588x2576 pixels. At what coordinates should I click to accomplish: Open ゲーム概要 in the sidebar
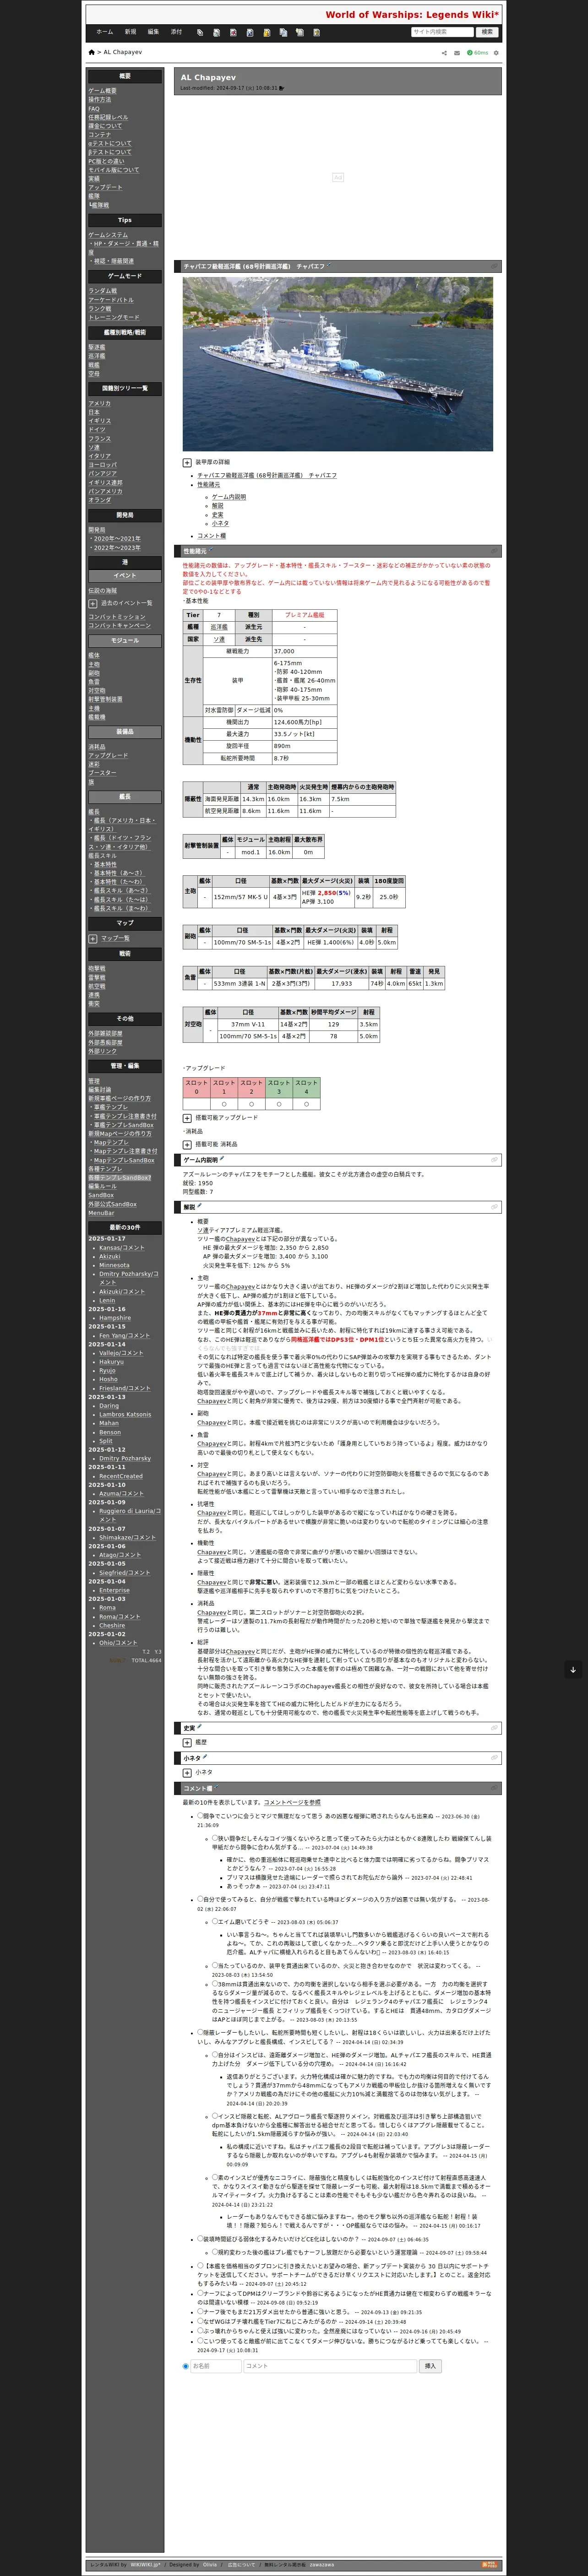[102, 91]
